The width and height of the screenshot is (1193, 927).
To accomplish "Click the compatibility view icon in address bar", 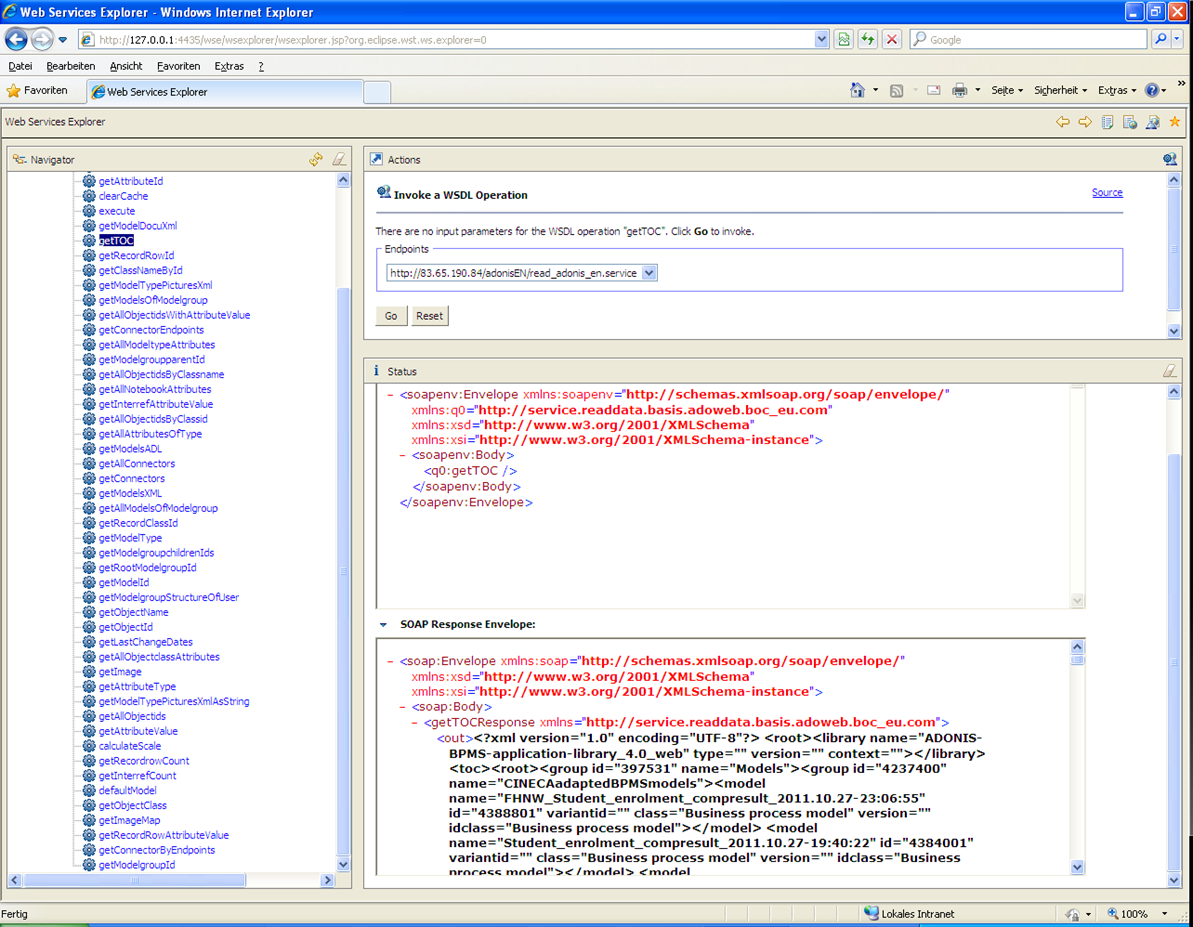I will [843, 40].
